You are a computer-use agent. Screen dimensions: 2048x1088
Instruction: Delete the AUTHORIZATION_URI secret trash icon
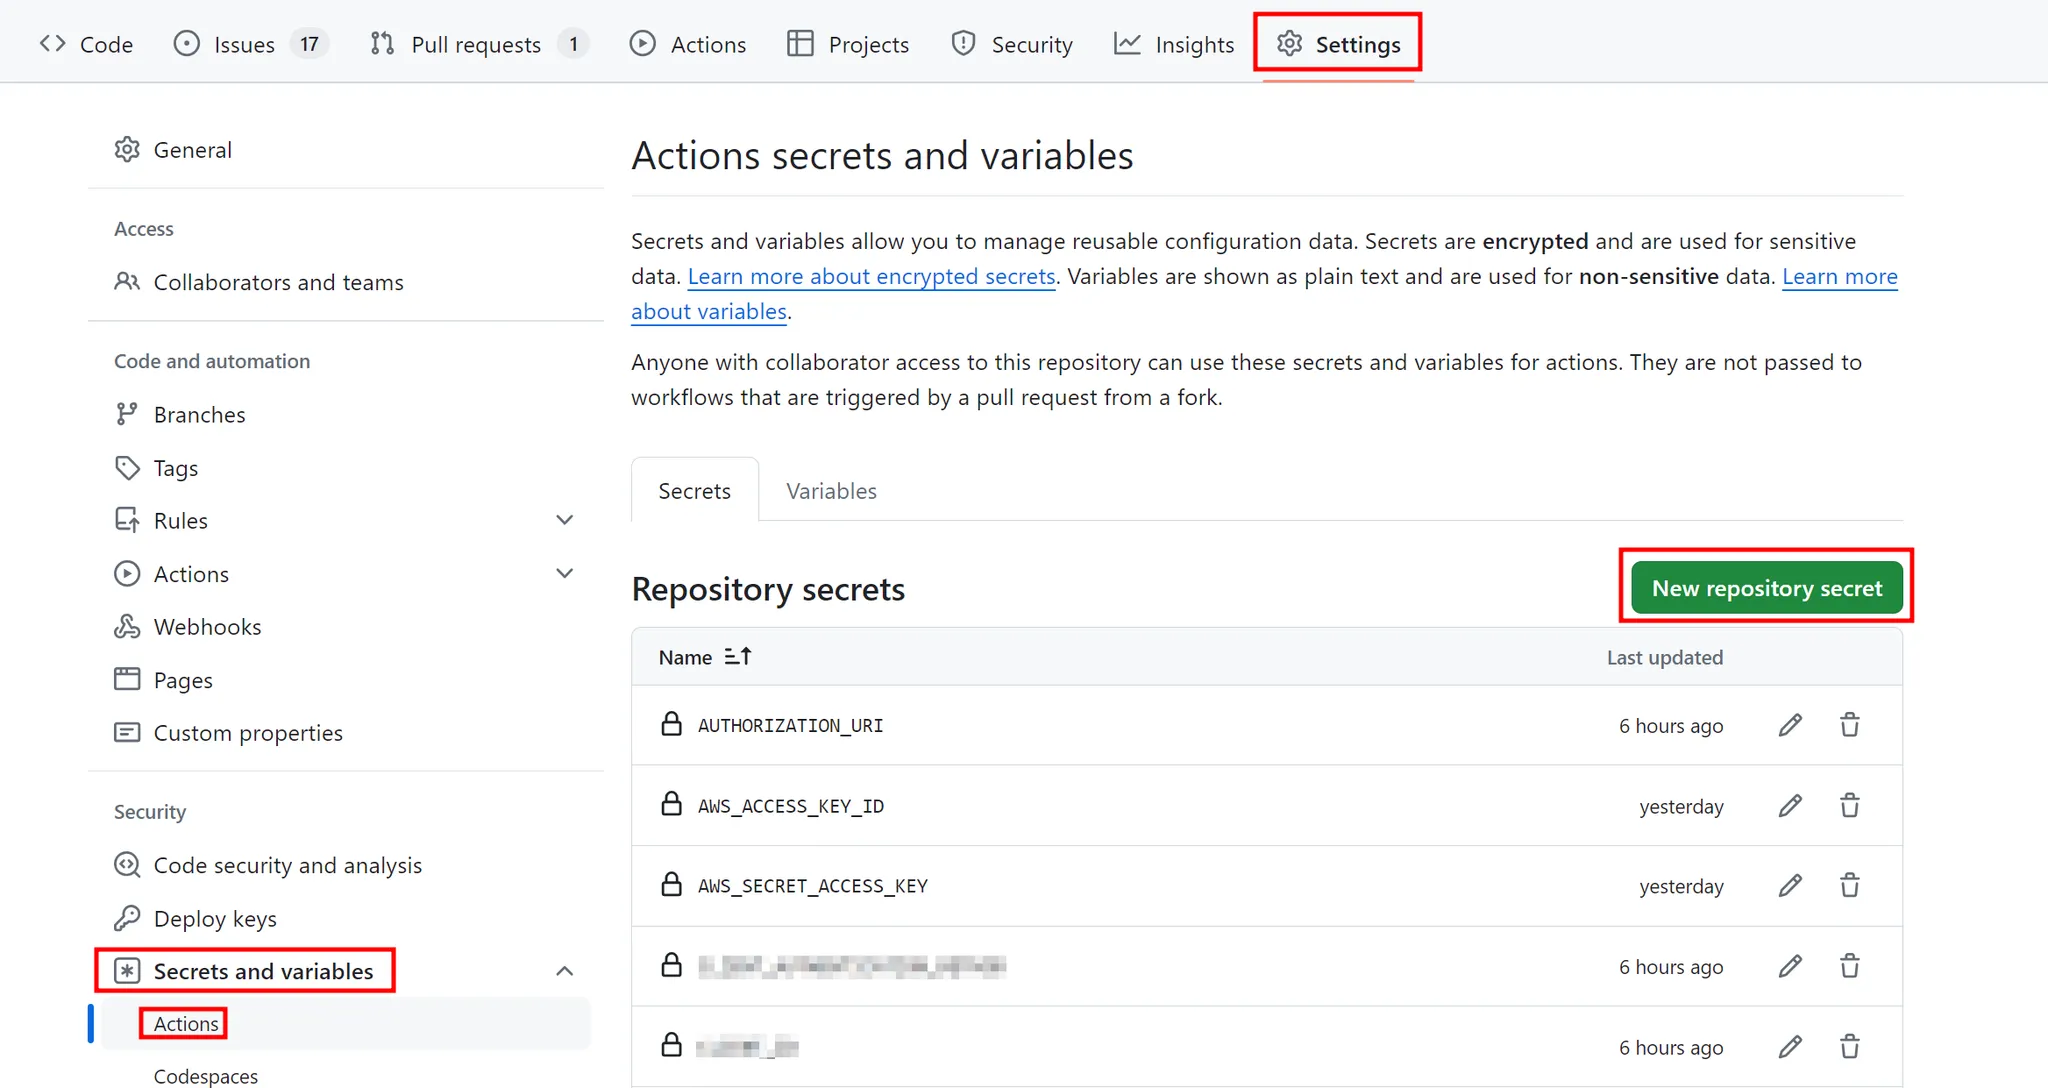[x=1850, y=725]
